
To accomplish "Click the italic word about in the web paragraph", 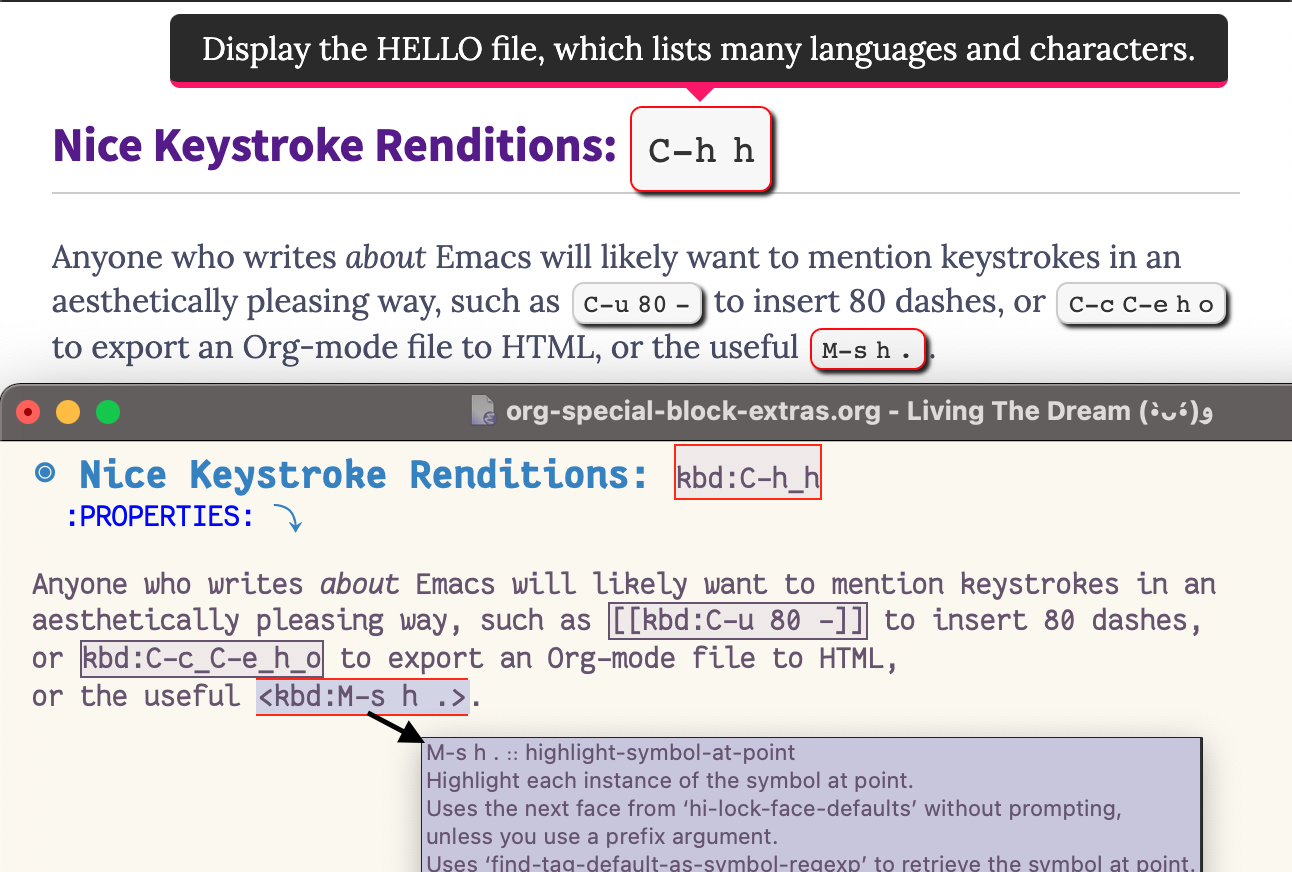I will [x=386, y=257].
